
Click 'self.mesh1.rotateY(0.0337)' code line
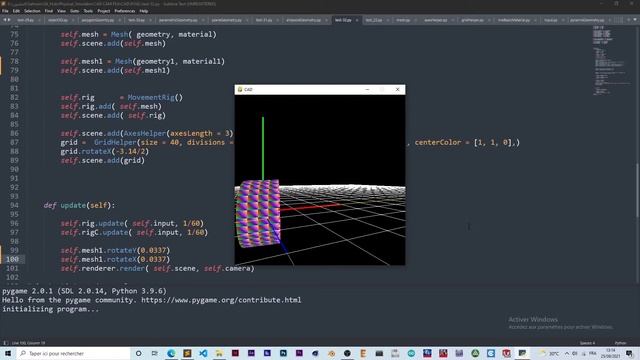(115, 250)
